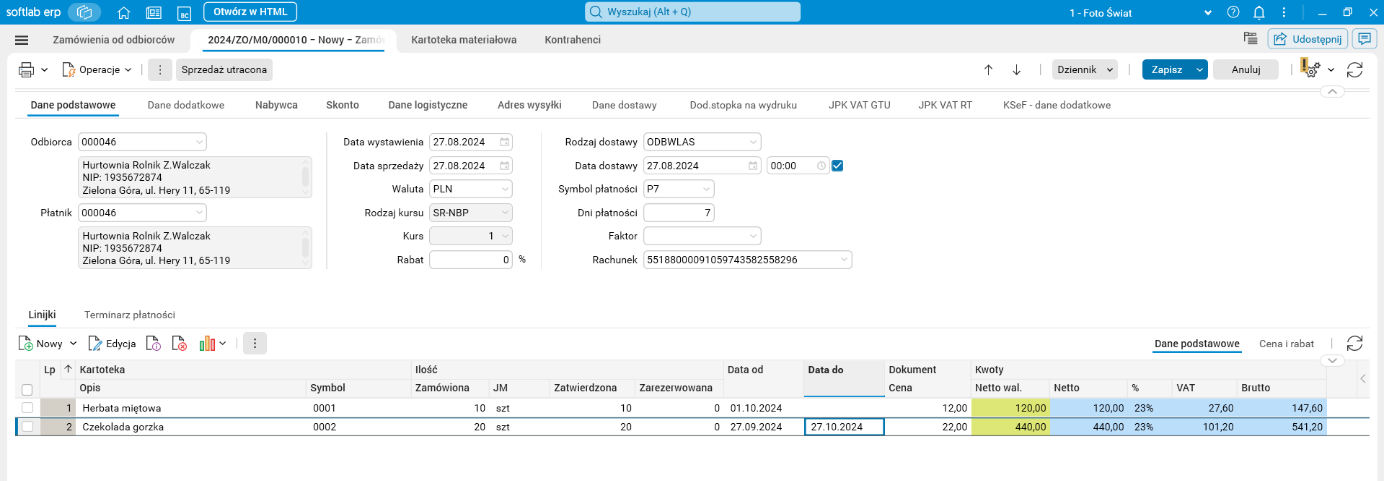
Task: Expand the Płatnik 000046 dropdown
Action: 199,212
